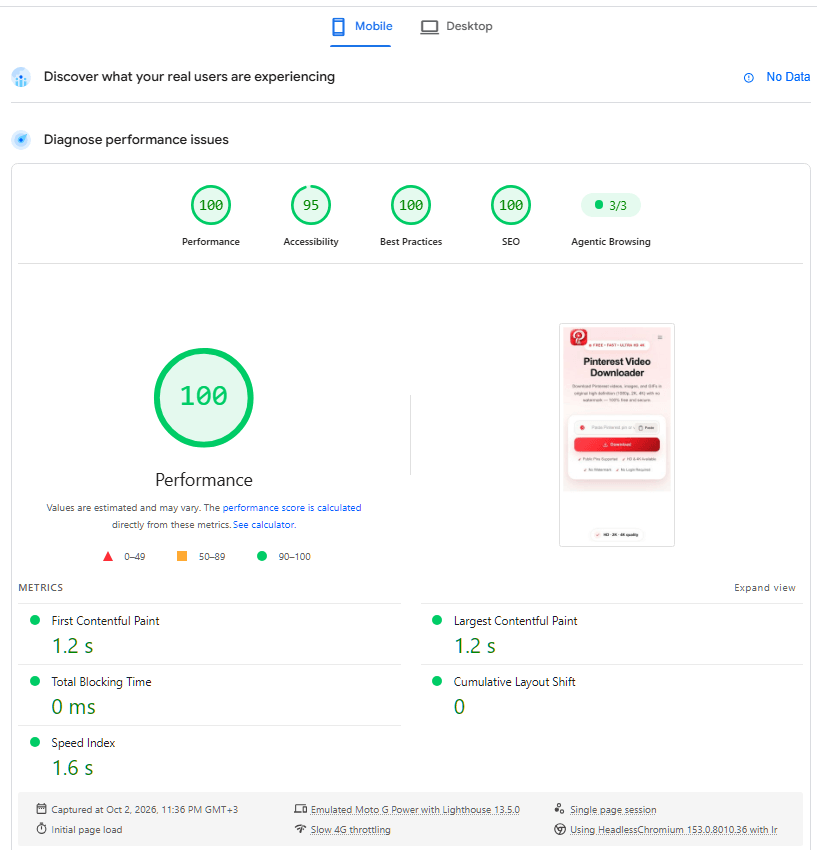Click the real users experience icon
Image resolution: width=817 pixels, height=850 pixels.
[21, 78]
